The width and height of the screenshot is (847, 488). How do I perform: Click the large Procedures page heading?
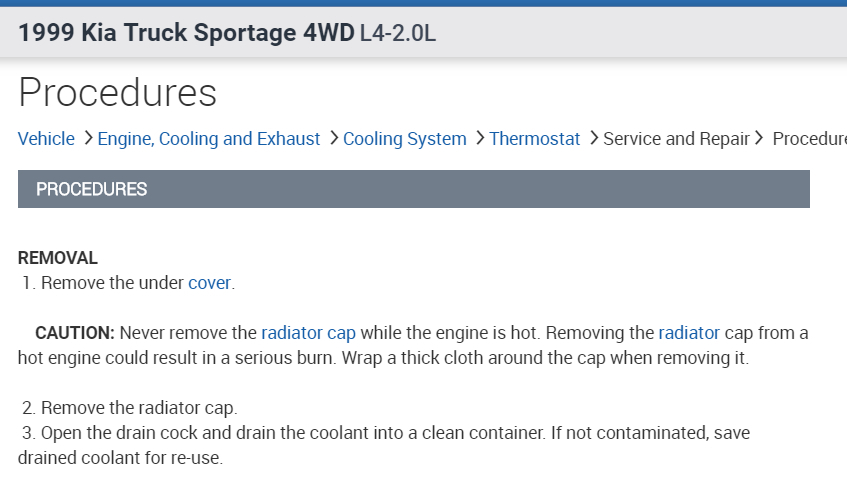click(x=117, y=92)
